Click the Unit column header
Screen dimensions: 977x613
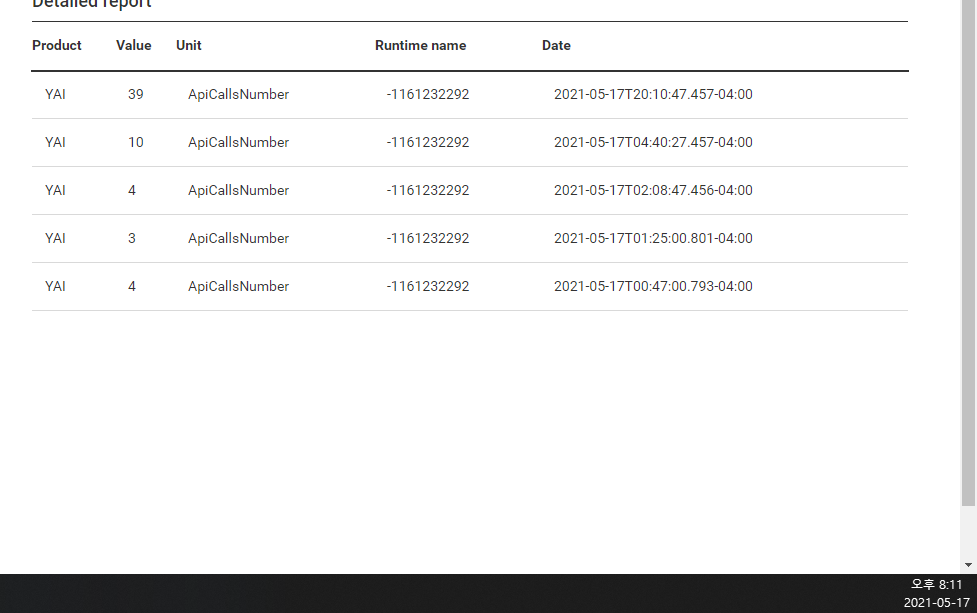(189, 45)
